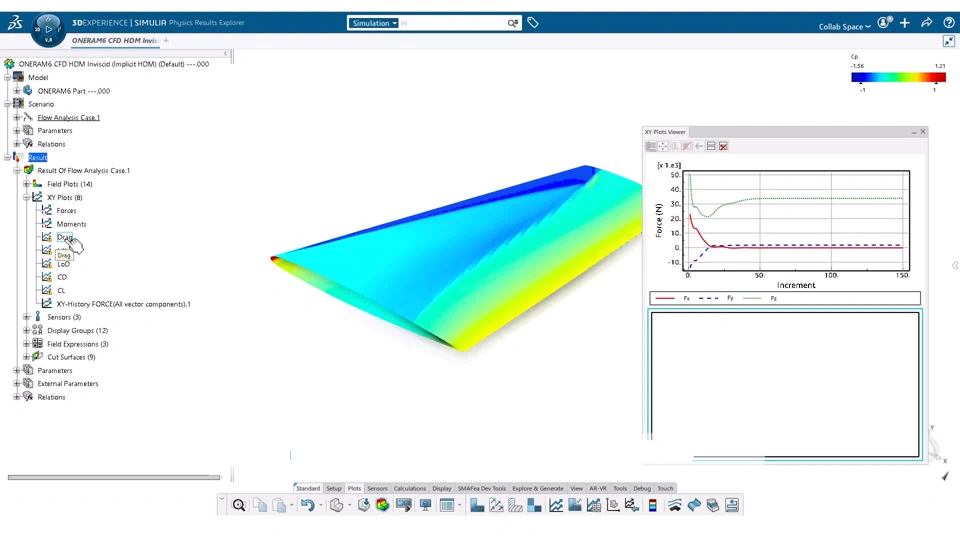
Task: Open the Collab Space dropdown
Action: (844, 26)
